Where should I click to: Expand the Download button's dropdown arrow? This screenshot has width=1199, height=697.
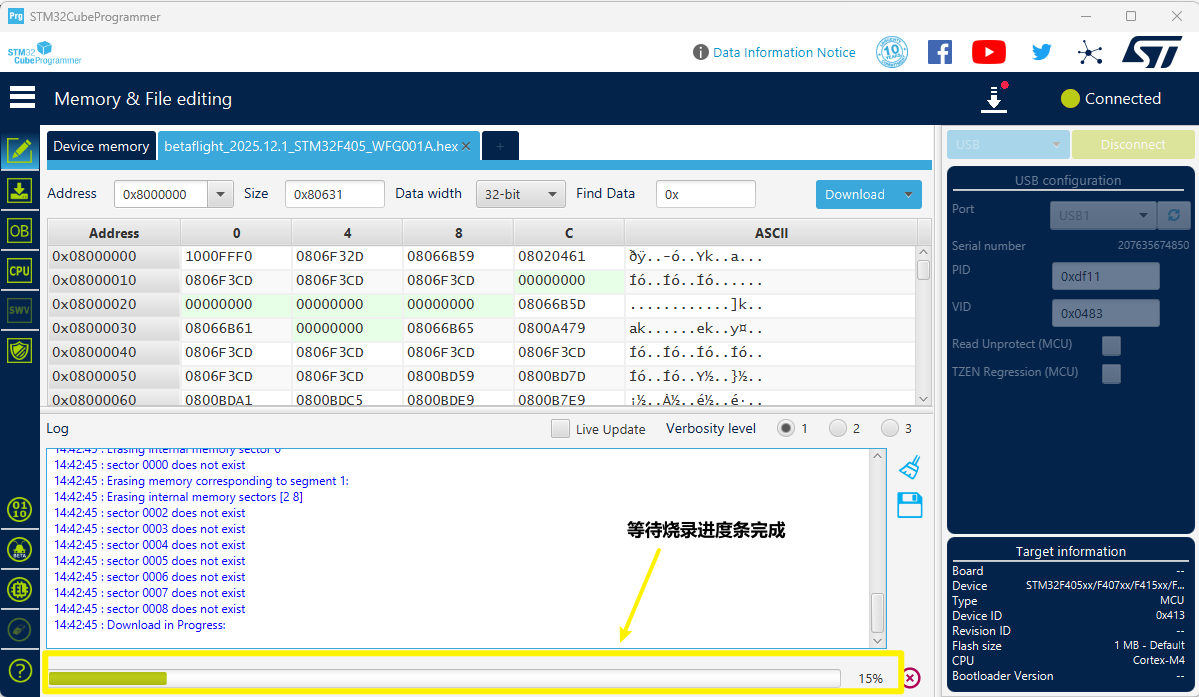908,194
